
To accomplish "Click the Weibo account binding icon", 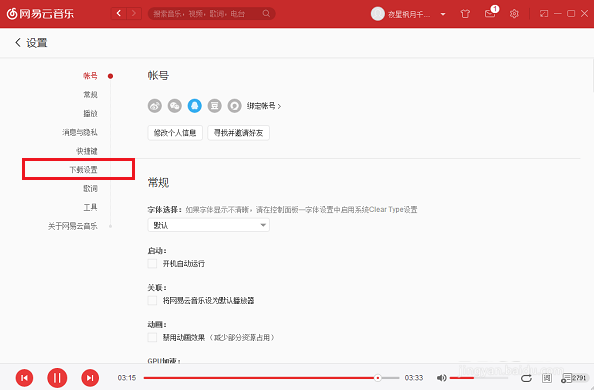I will [155, 106].
